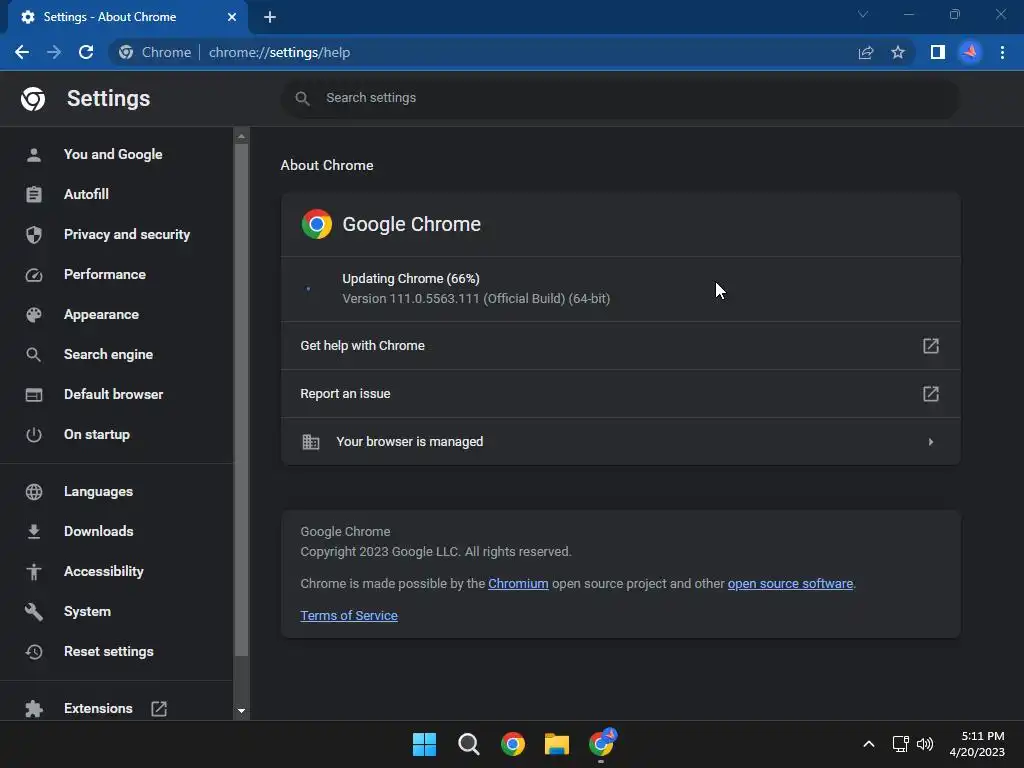
Task: Show hidden system tray icons
Action: coord(869,744)
